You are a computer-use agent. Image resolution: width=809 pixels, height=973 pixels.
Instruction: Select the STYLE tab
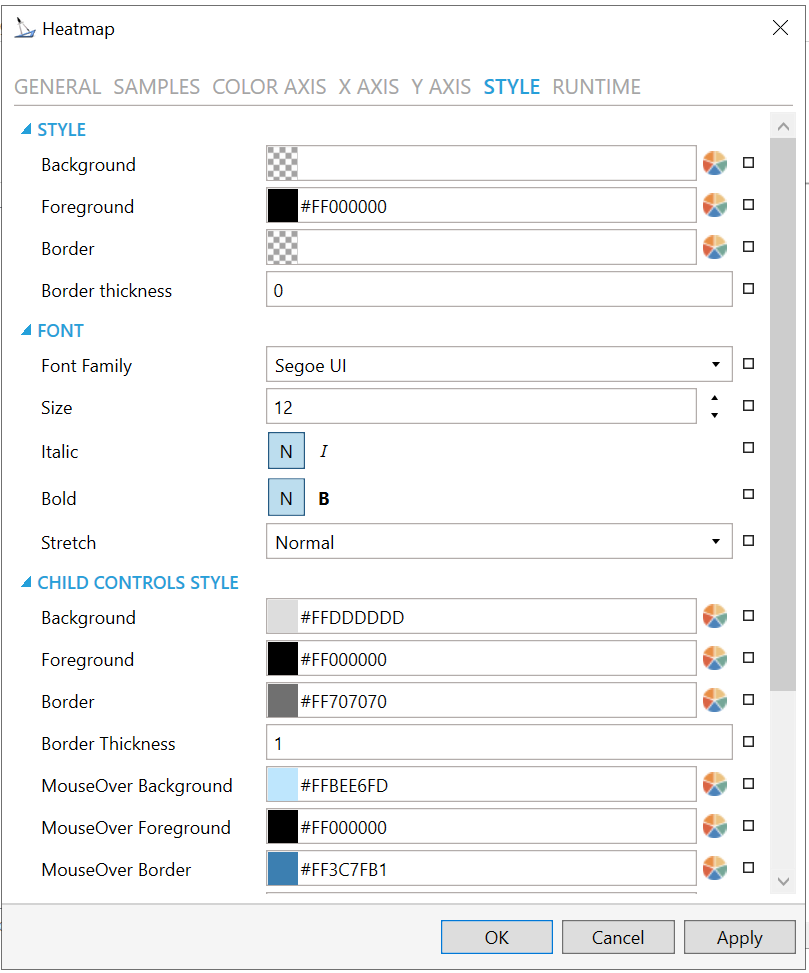click(x=512, y=87)
